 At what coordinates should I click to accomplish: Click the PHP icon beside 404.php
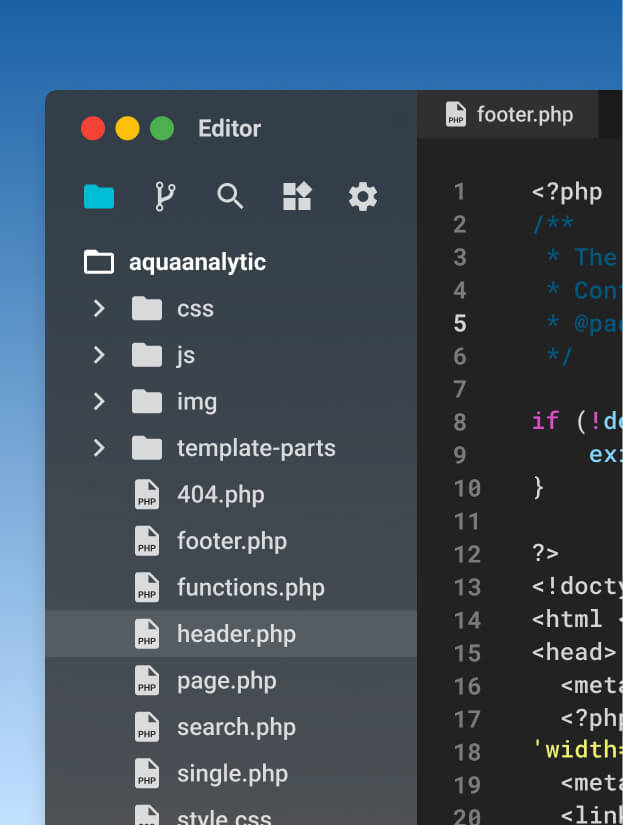point(147,495)
